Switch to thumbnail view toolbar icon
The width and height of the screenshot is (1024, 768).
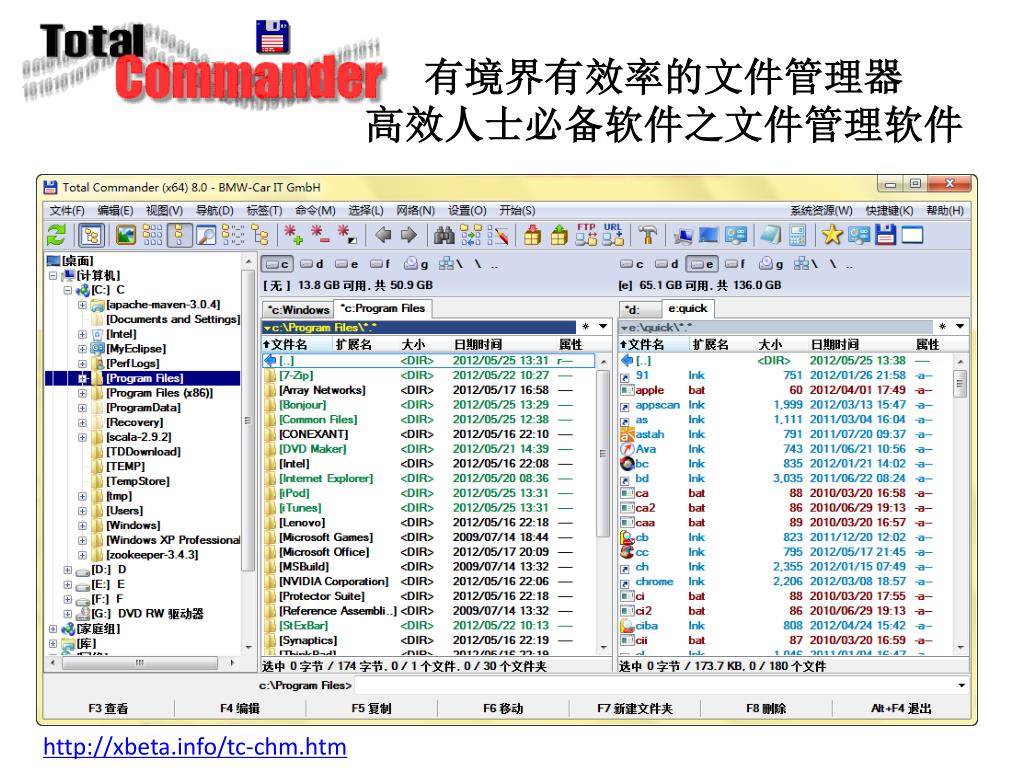[x=125, y=235]
